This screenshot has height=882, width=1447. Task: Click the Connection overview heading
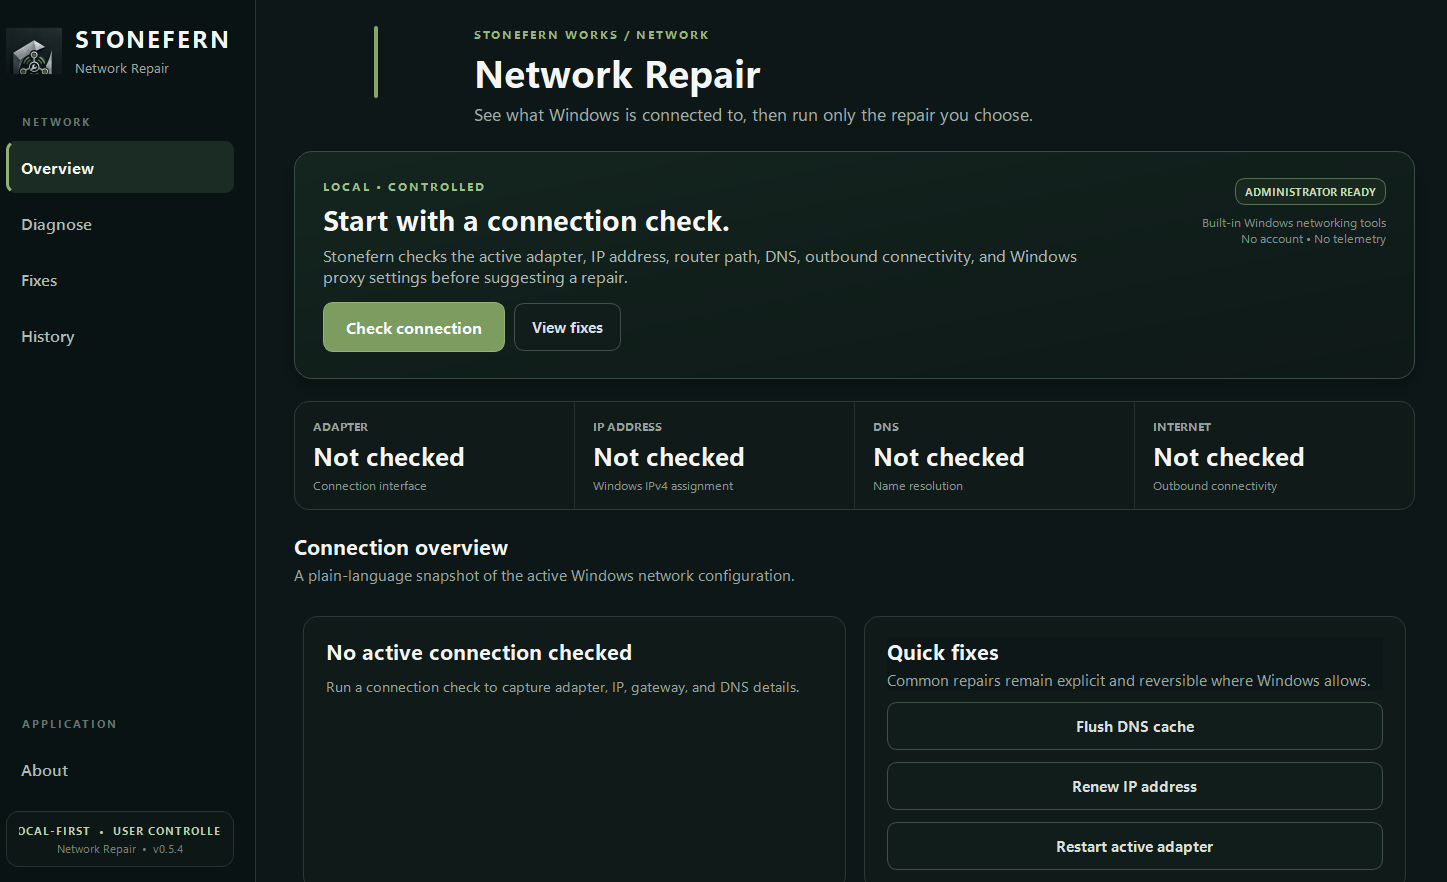coord(401,548)
